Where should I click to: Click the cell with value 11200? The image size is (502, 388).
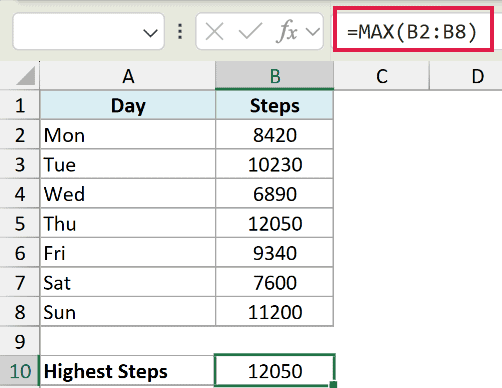click(x=275, y=312)
